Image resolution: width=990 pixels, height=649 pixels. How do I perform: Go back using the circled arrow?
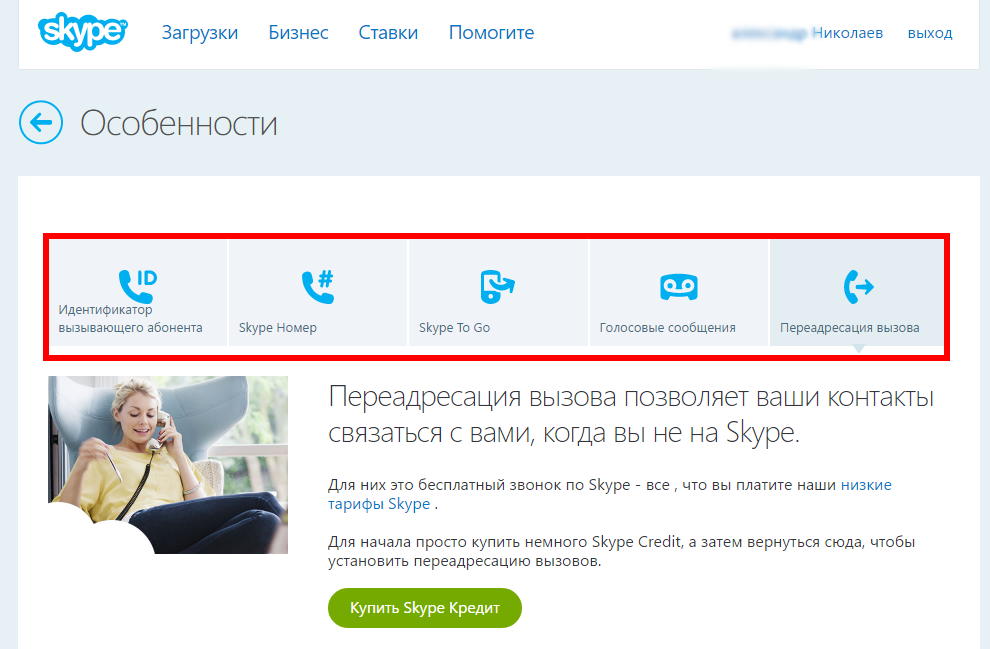(40, 123)
